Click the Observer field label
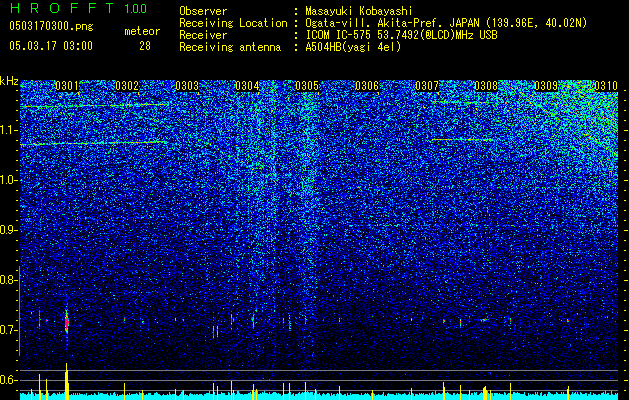 click(203, 11)
